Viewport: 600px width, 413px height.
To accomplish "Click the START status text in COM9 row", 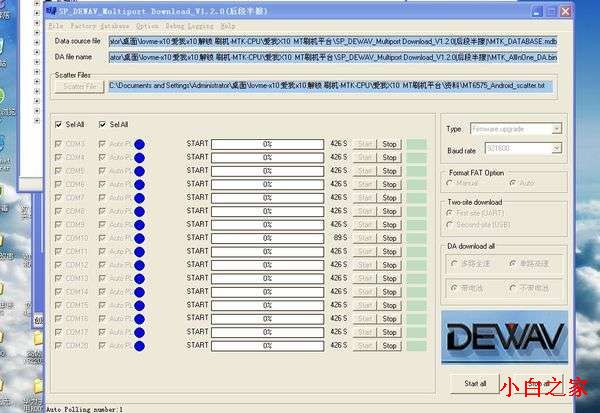I will [197, 224].
